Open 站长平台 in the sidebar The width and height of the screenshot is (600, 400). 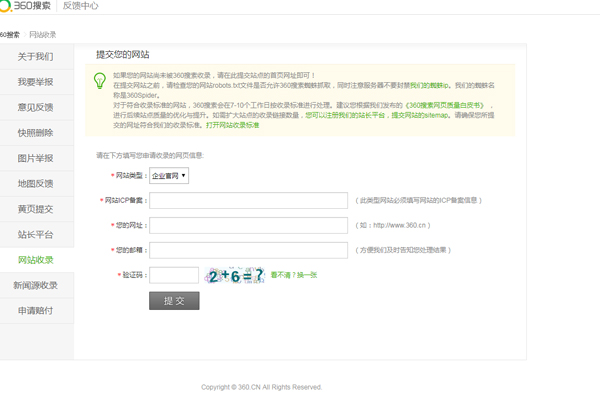pos(36,234)
